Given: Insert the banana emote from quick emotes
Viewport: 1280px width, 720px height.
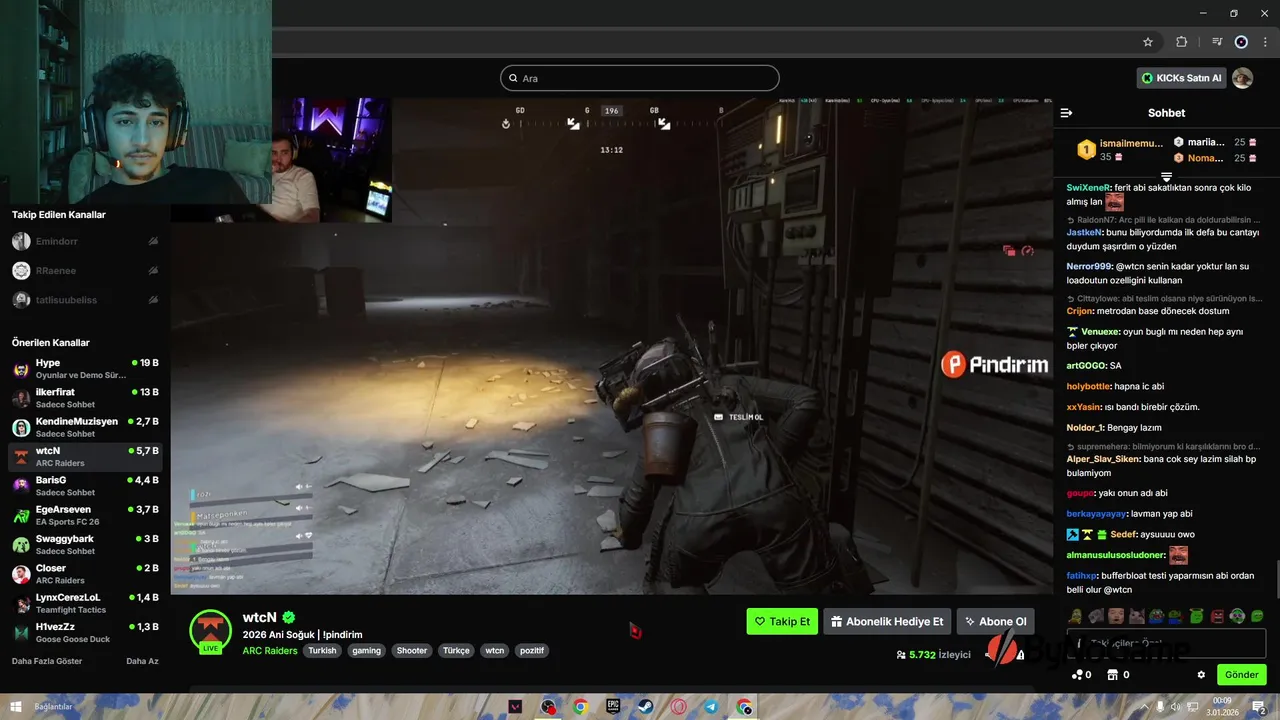Looking at the screenshot, I should tap(1074, 616).
